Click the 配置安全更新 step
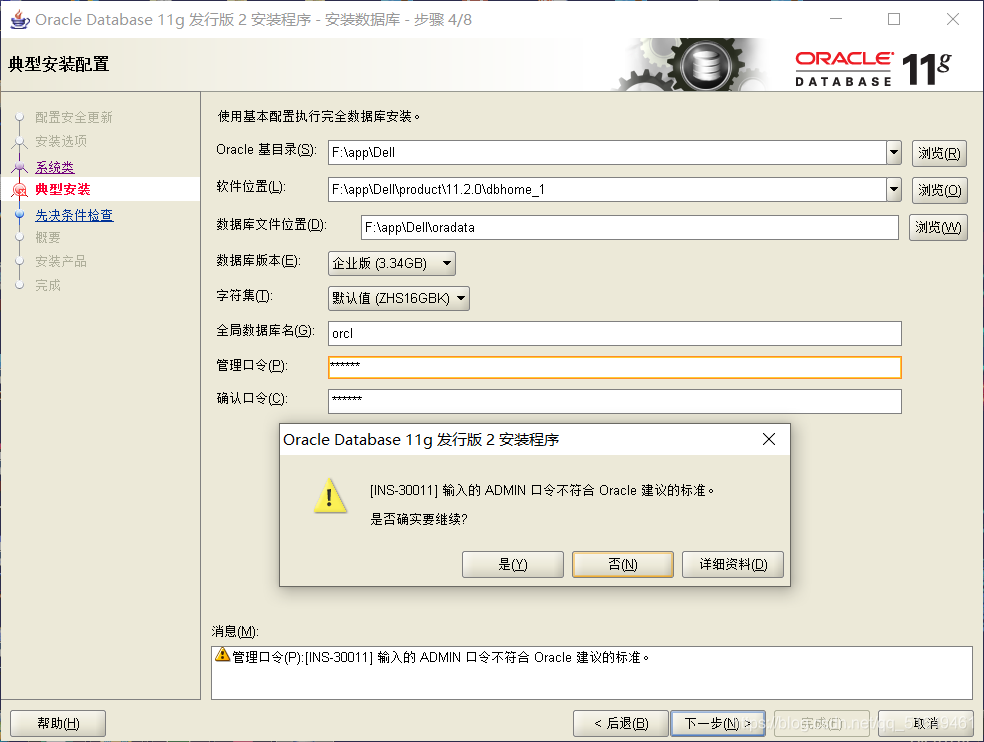The height and width of the screenshot is (742, 984). 73,117
